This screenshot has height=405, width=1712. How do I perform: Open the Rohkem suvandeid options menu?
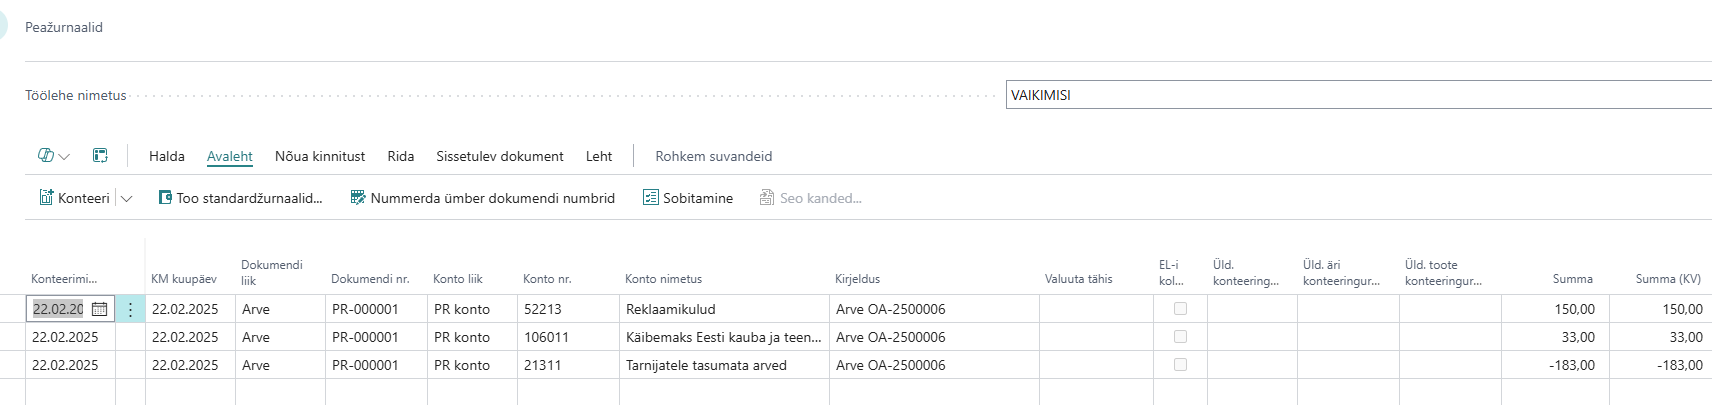714,156
